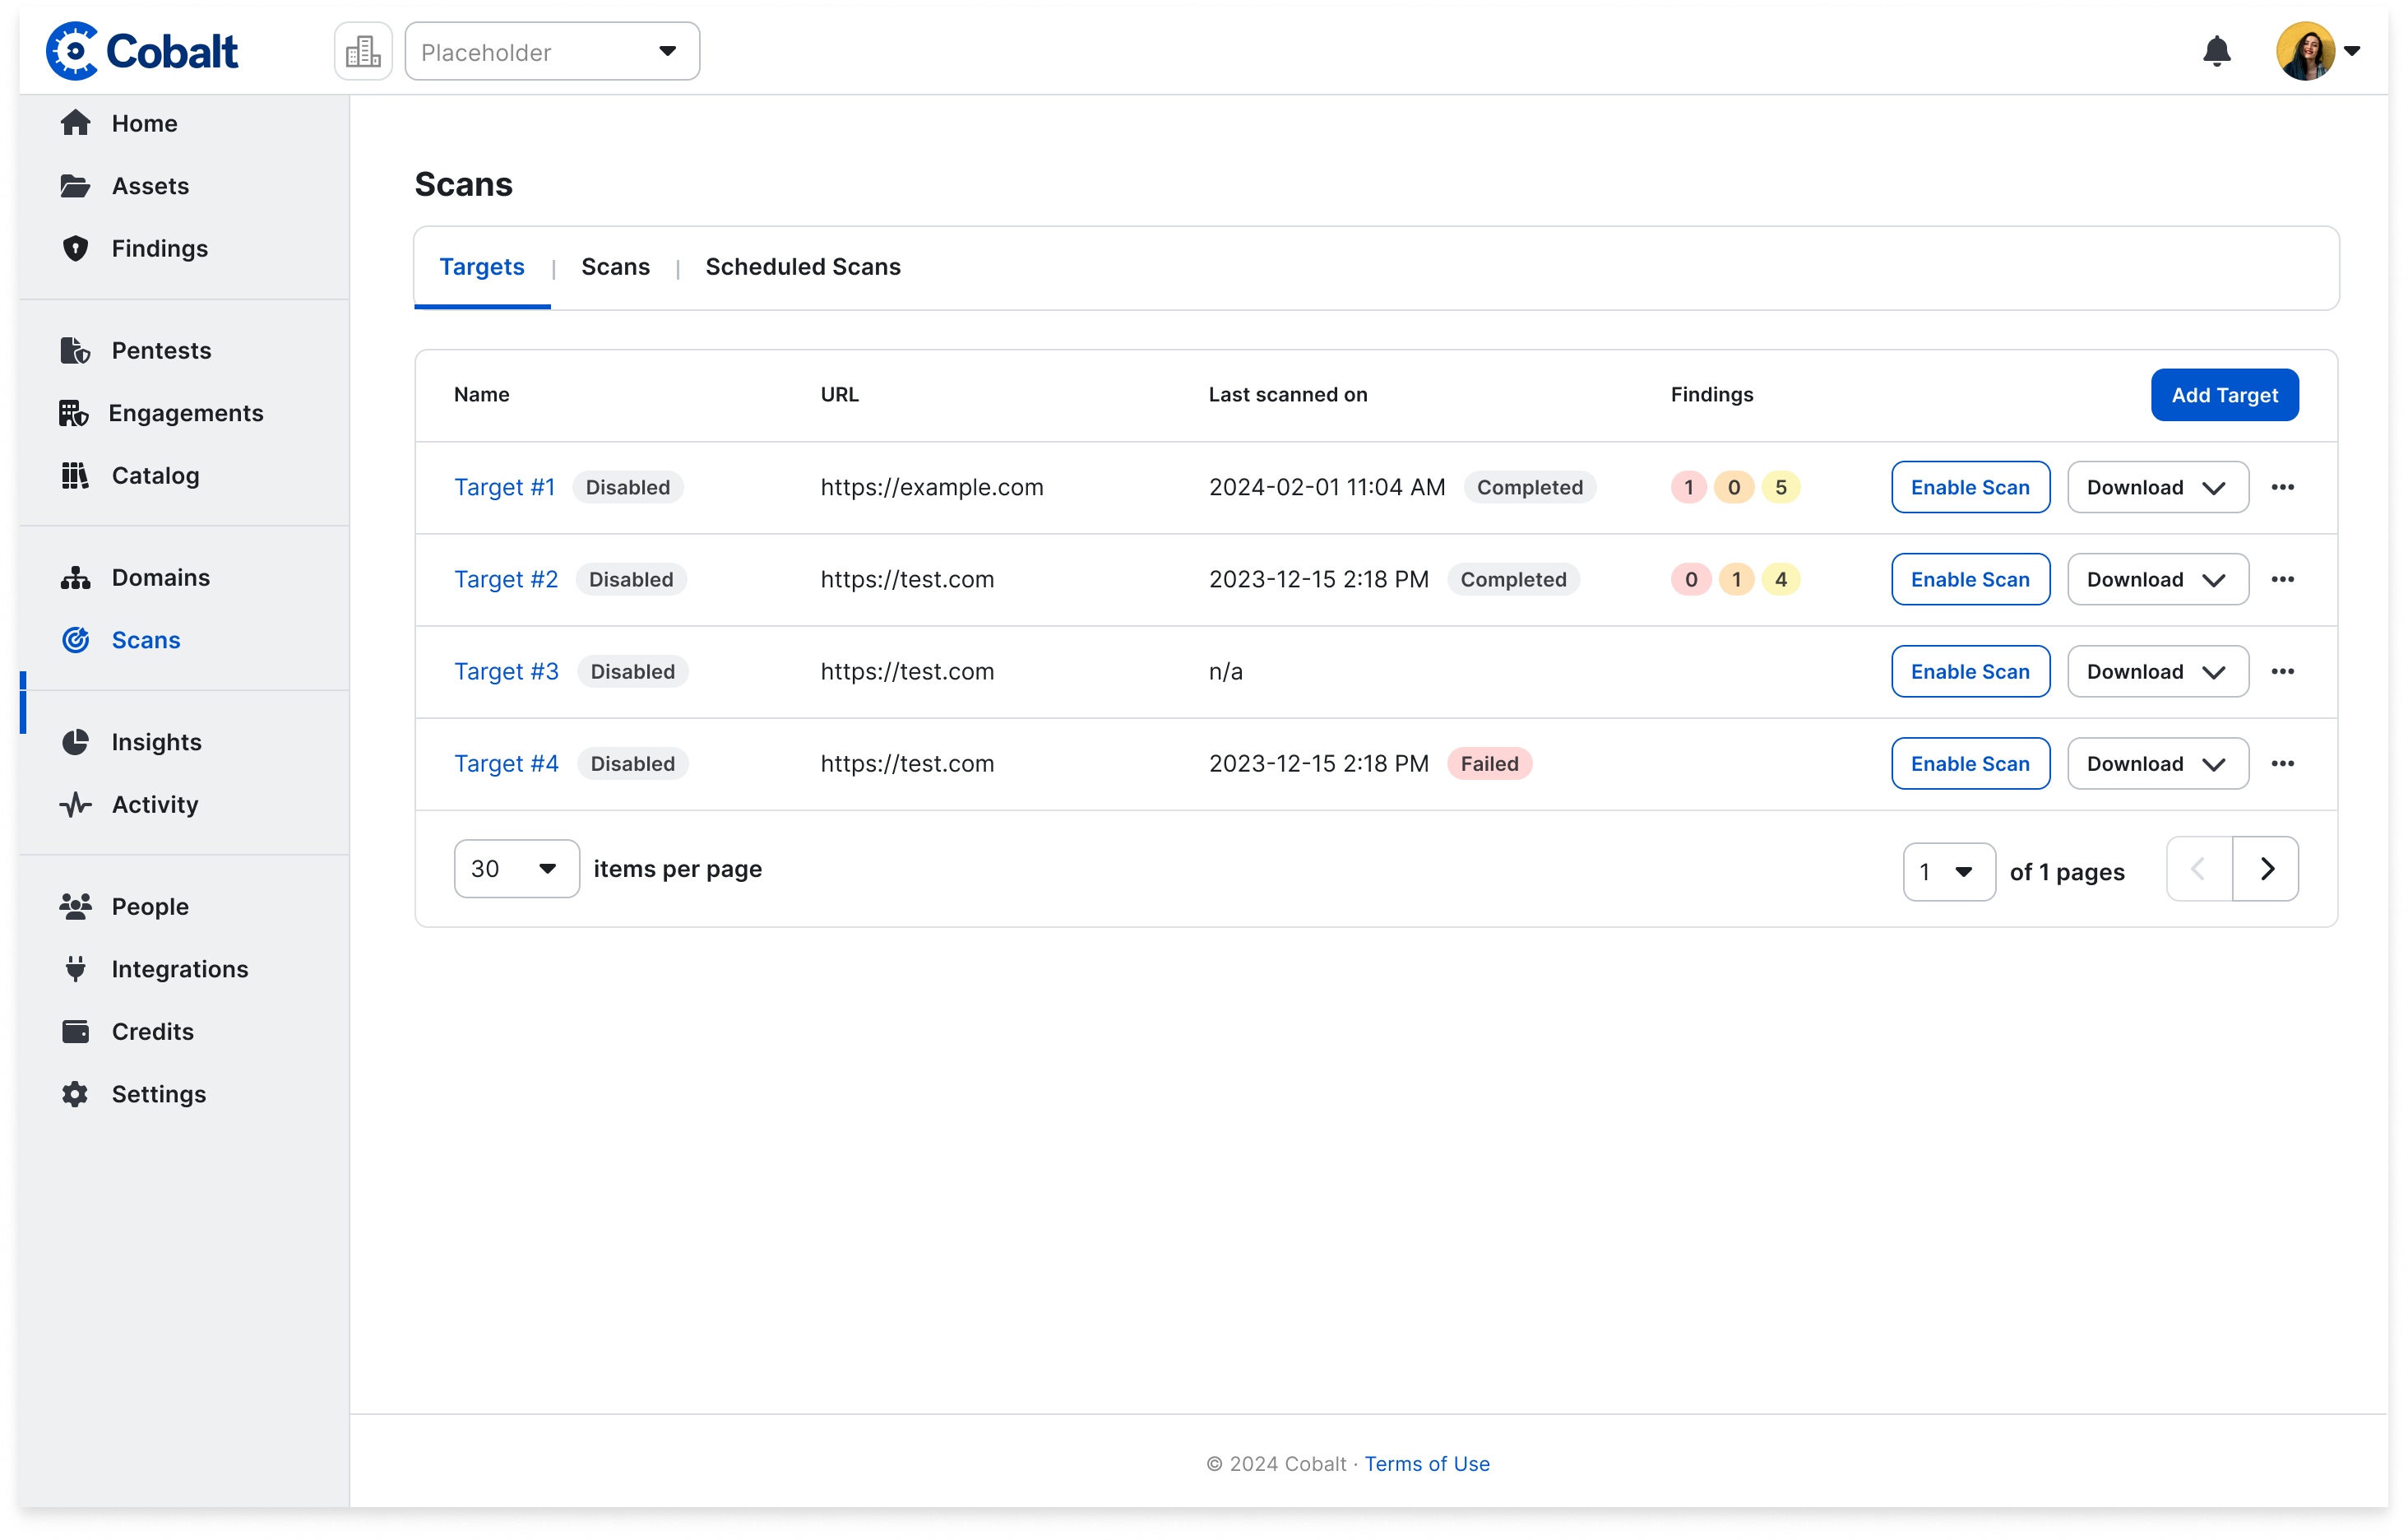Click the Failed status badge
The width and height of the screenshot is (2408, 1540).
click(x=1489, y=763)
